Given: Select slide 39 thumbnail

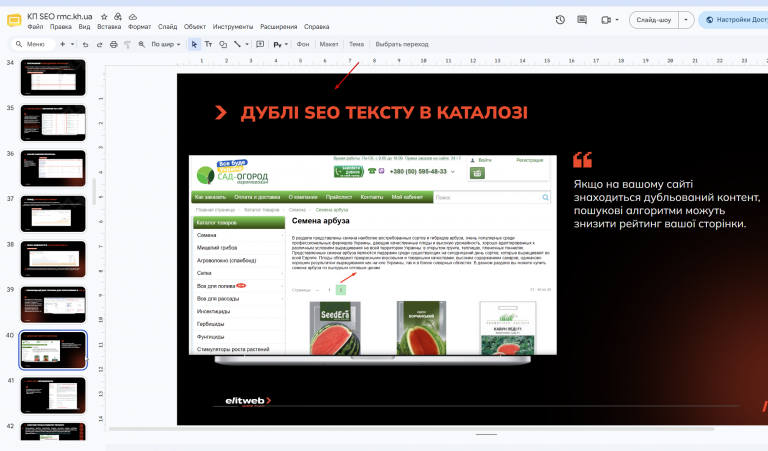Looking at the screenshot, I should point(53,305).
